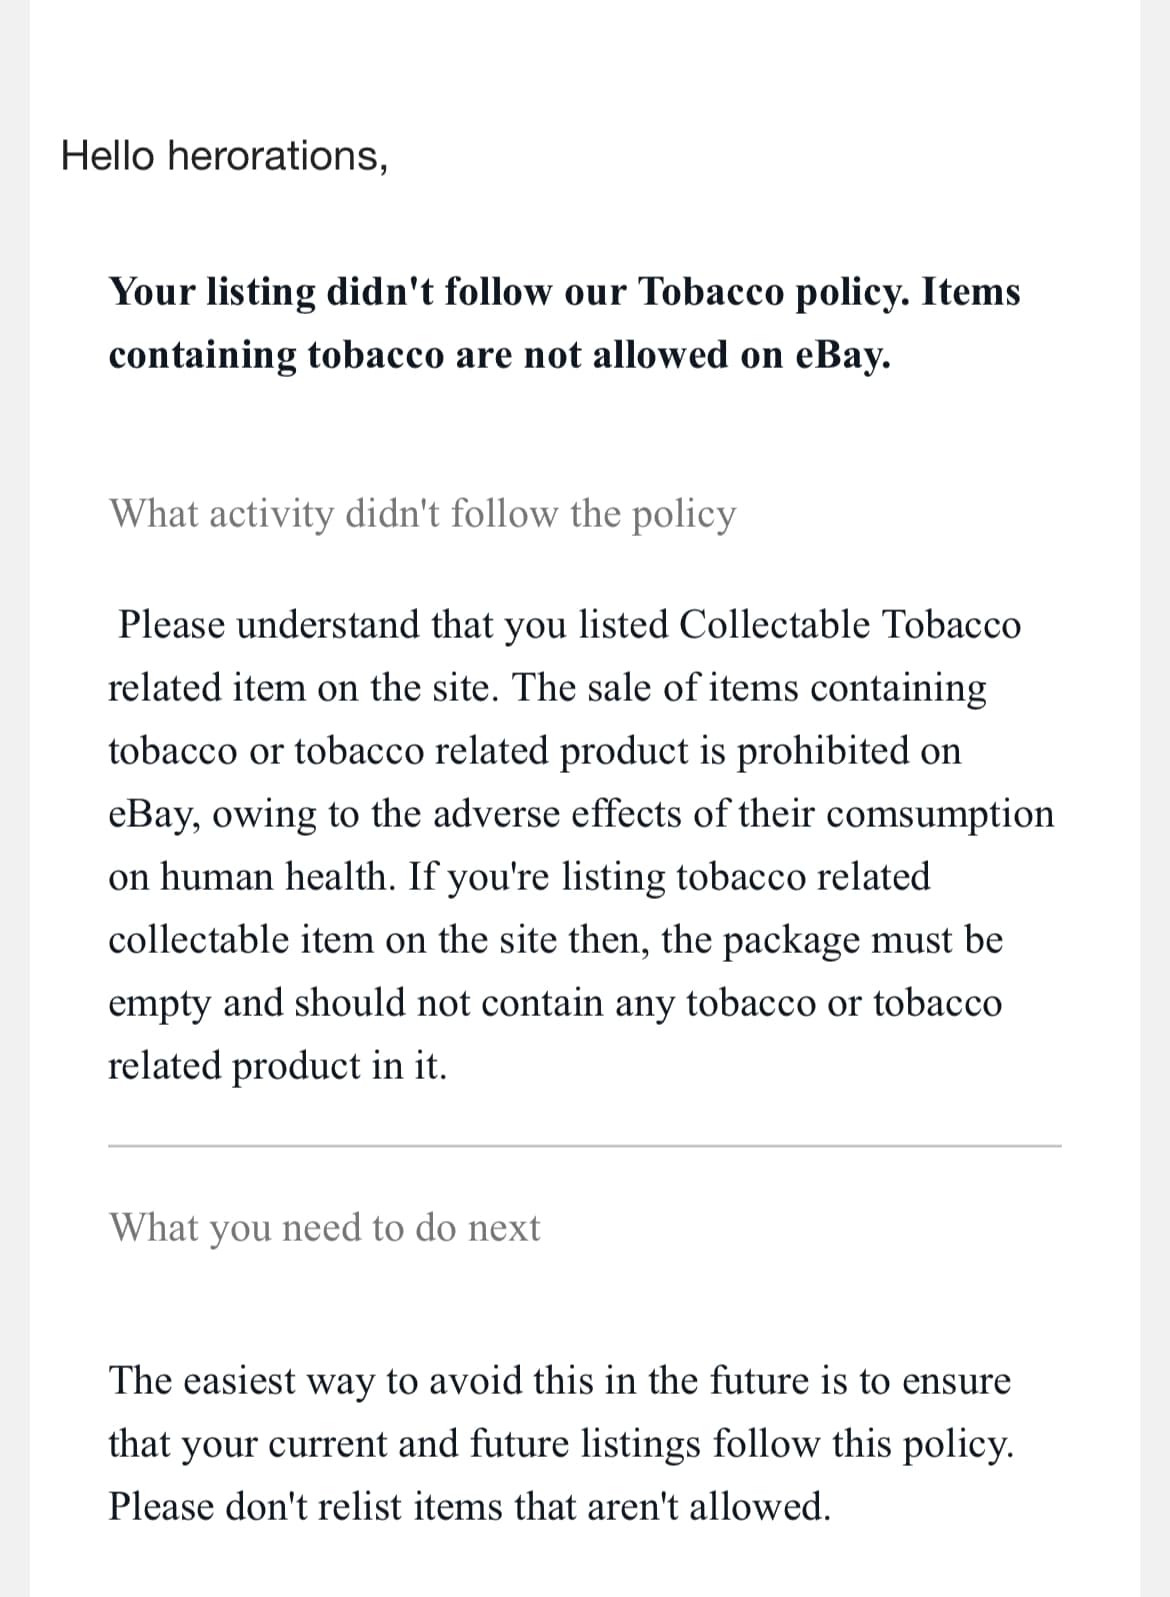Click the phrase "The easiest way to avoid this"

coord(353,1381)
